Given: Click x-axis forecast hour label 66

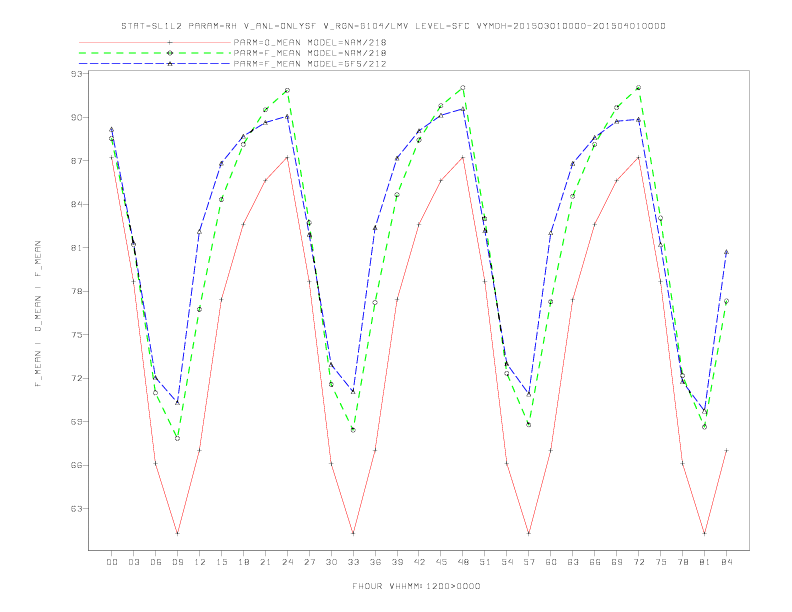Looking at the screenshot, I should click(x=595, y=562).
